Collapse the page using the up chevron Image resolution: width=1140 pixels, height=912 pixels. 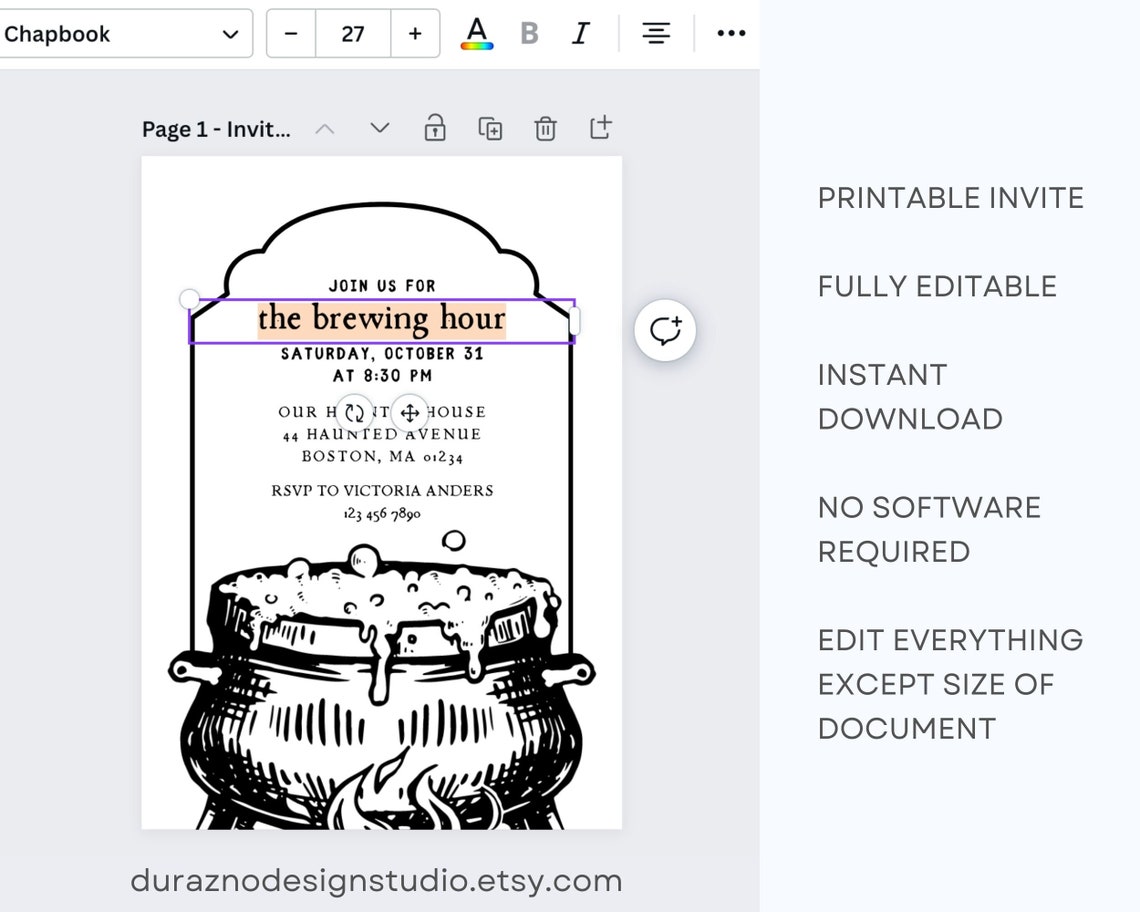coord(324,128)
